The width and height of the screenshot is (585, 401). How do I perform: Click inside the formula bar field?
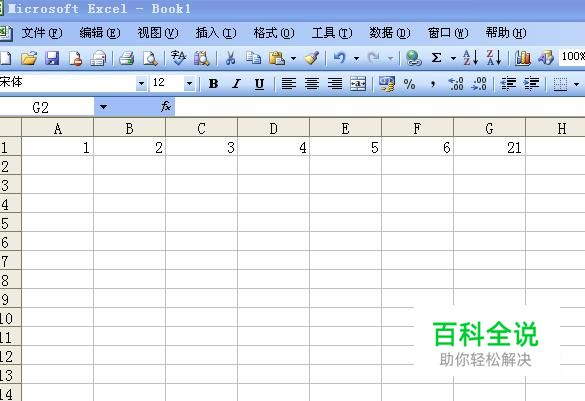pyautogui.click(x=380, y=107)
